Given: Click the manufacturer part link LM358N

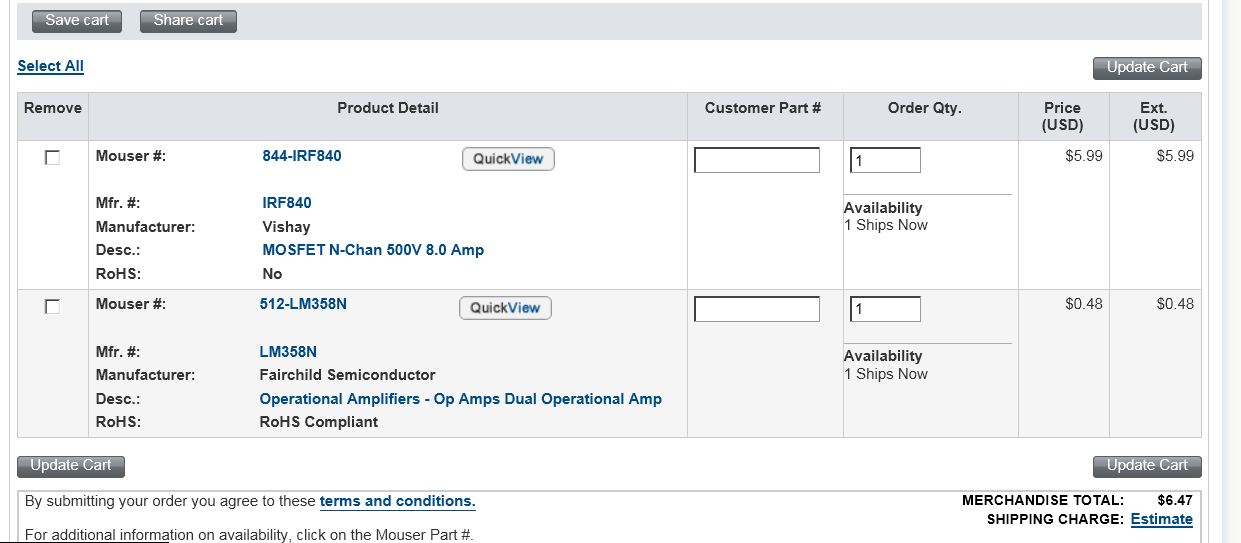Looking at the screenshot, I should [x=288, y=352].
